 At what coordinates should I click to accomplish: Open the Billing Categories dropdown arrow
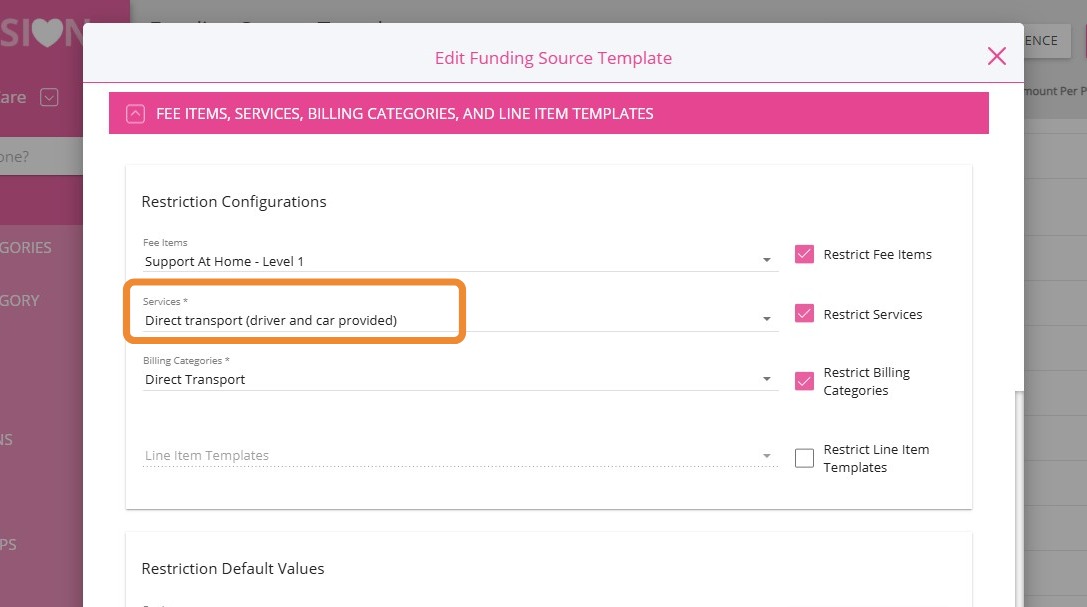click(x=767, y=380)
